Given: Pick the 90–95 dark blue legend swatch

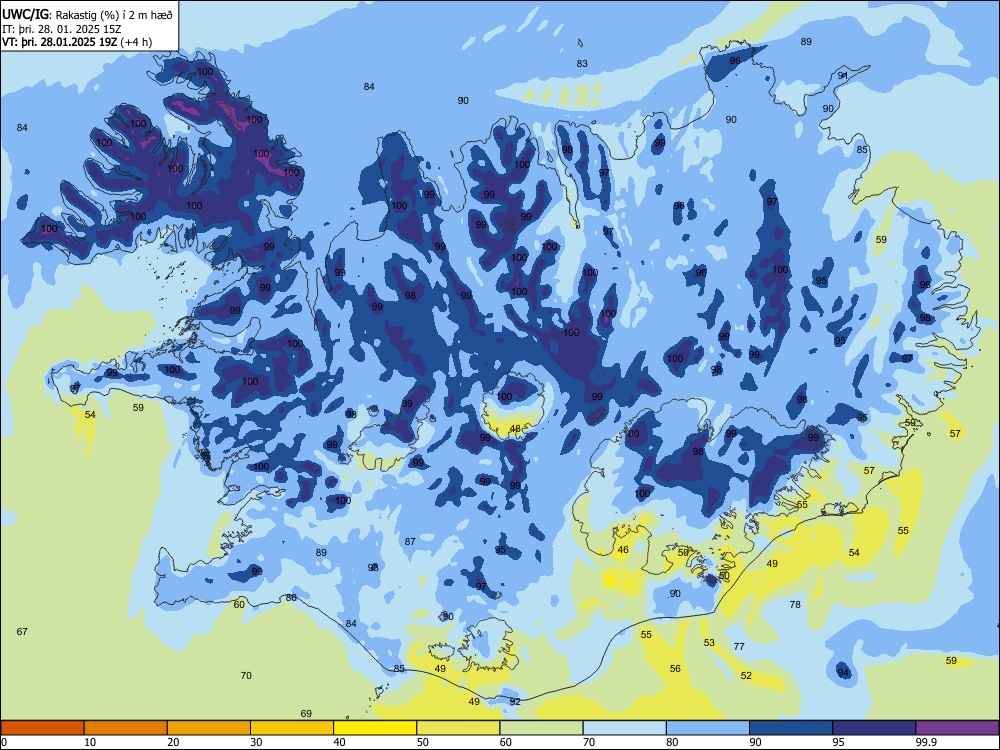Looking at the screenshot, I should [x=791, y=728].
